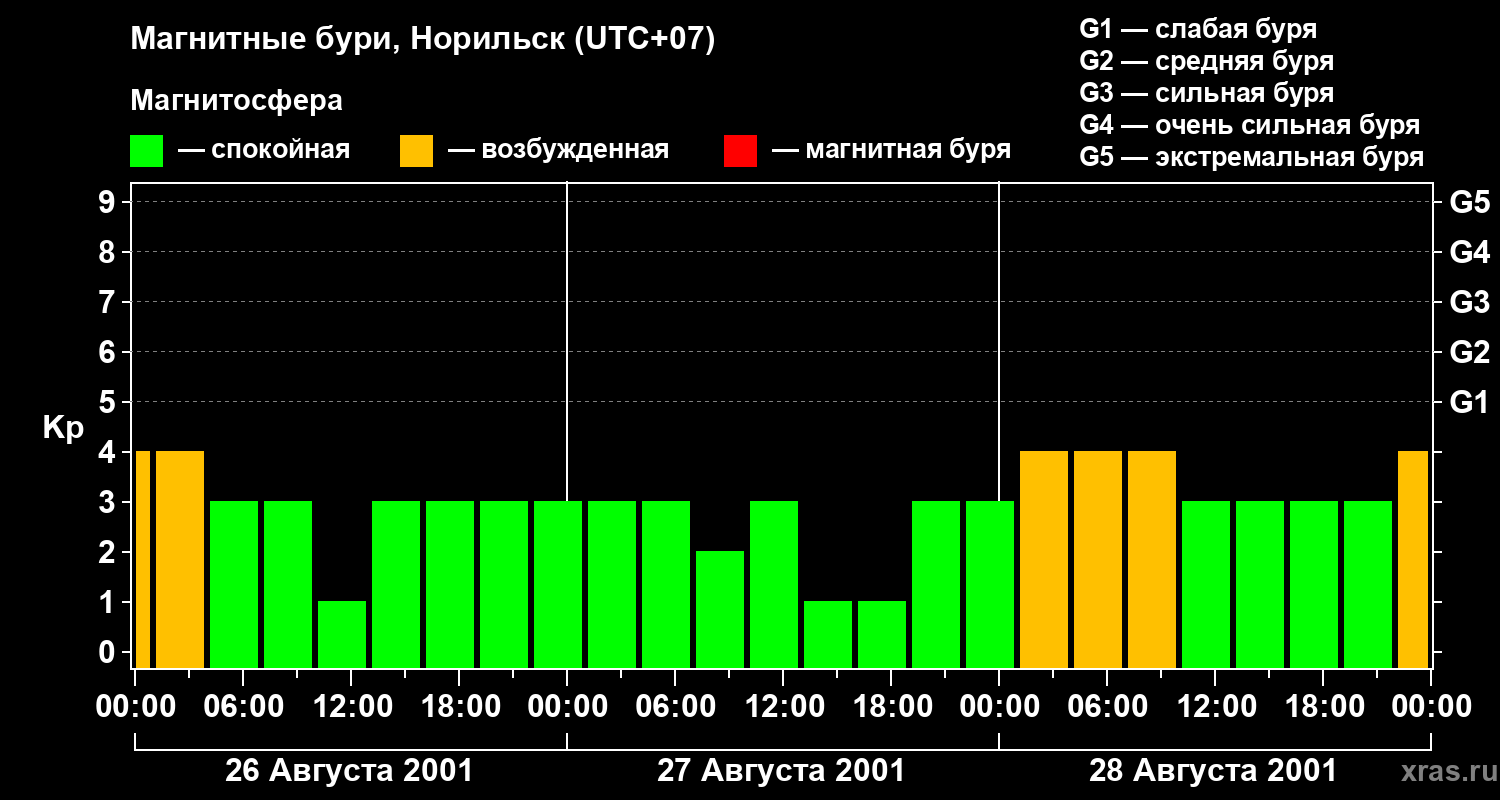Viewport: 1500px width, 800px height.
Task: Click legend line 'G2 — средняя буря'
Action: click(x=1207, y=61)
